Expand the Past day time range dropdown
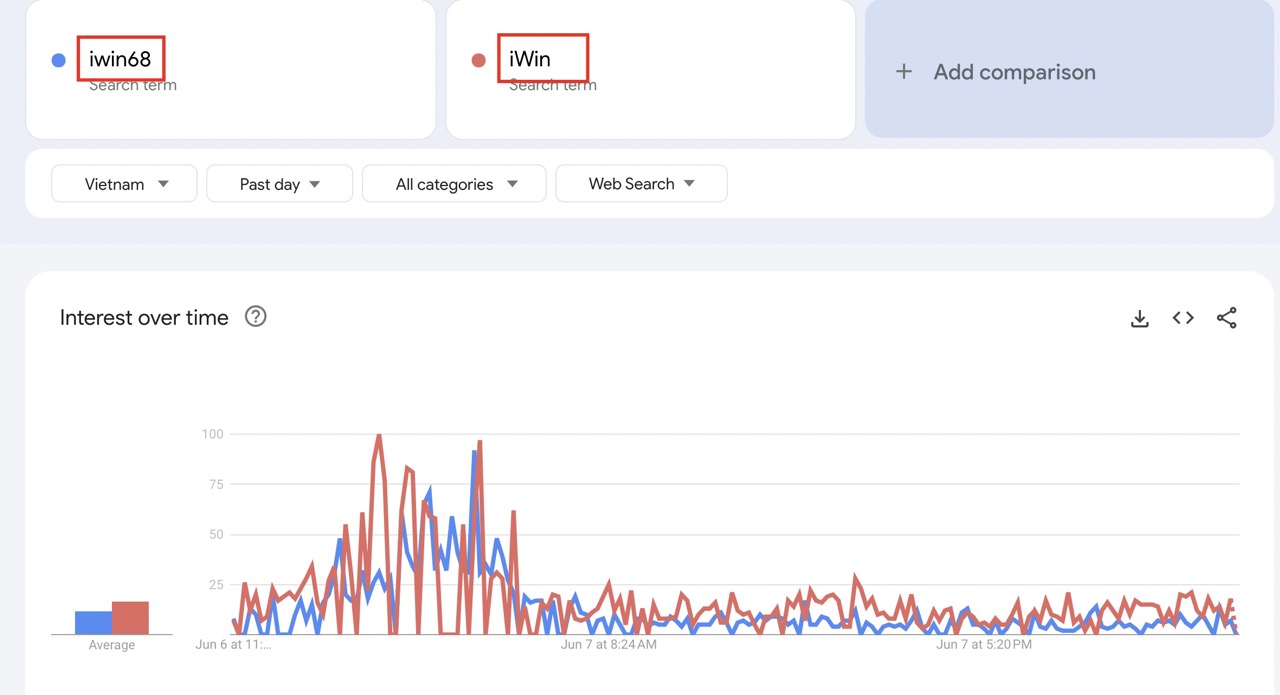 click(279, 184)
